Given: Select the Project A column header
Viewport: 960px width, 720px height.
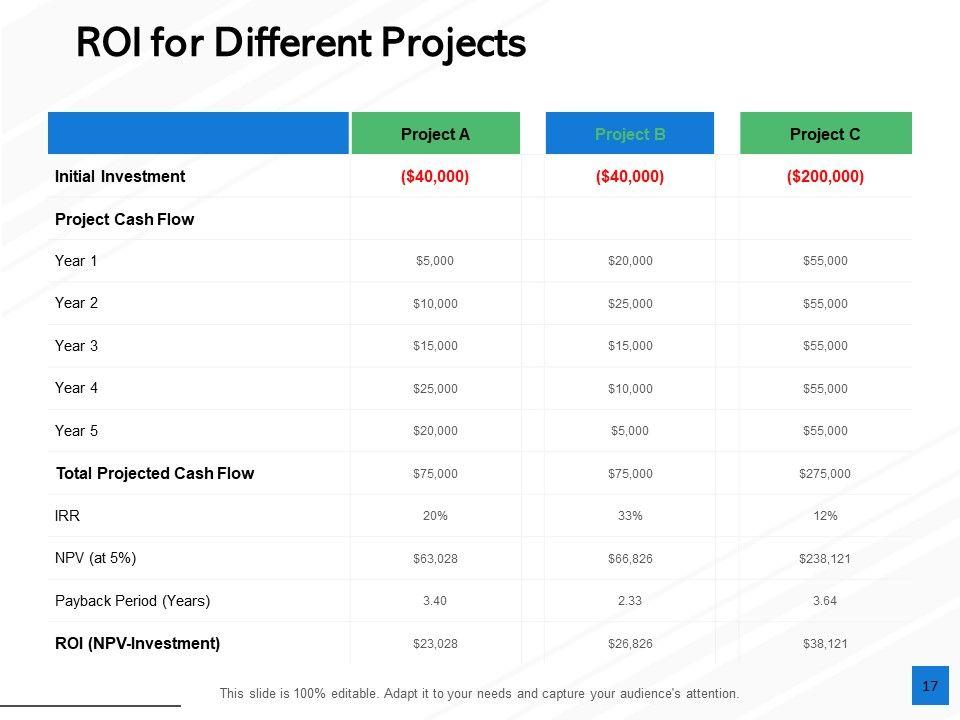Looking at the screenshot, I should [435, 134].
